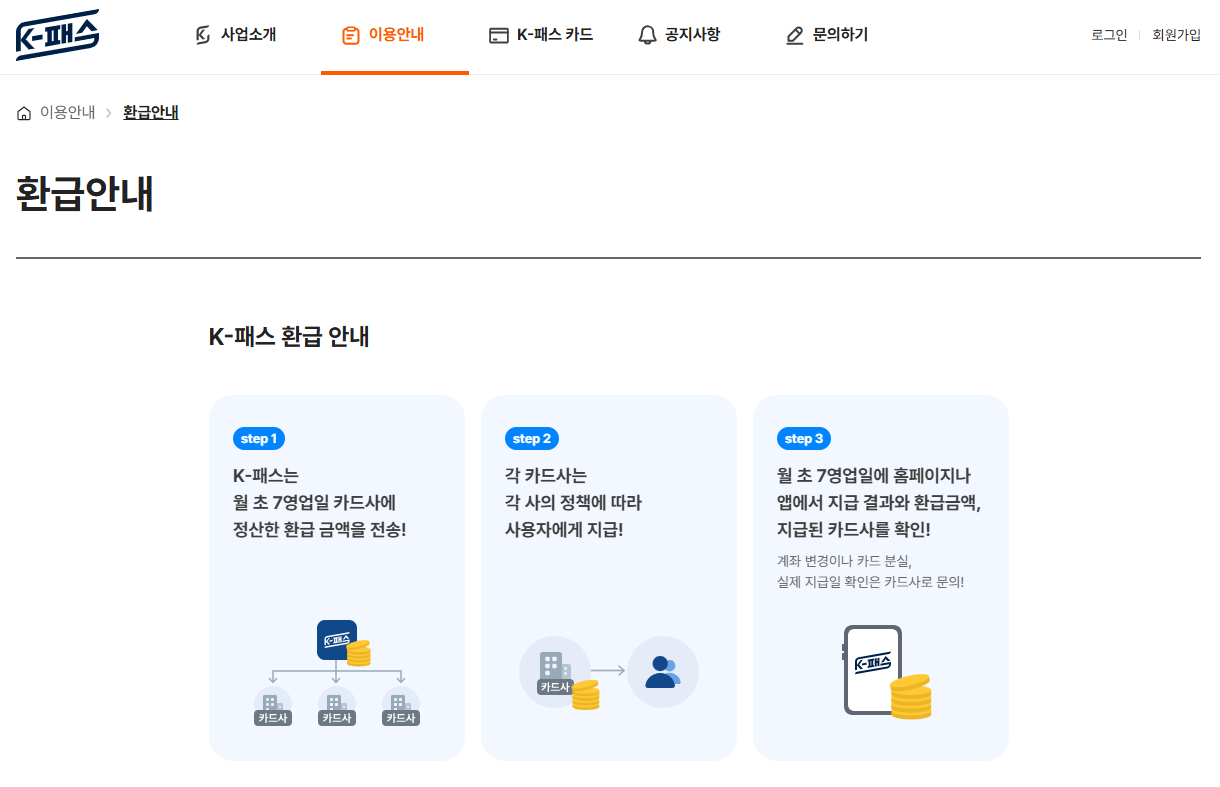
Task: Click the 공지사항 bell icon
Action: (x=647, y=35)
